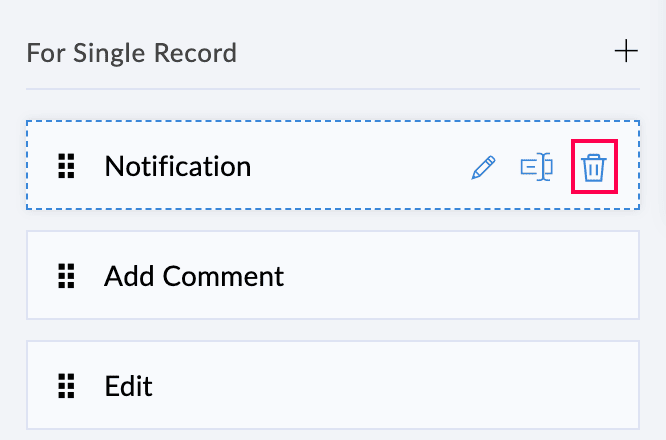666x440 pixels.
Task: Click the drag handle next to Edit
Action: pyautogui.click(x=67, y=385)
